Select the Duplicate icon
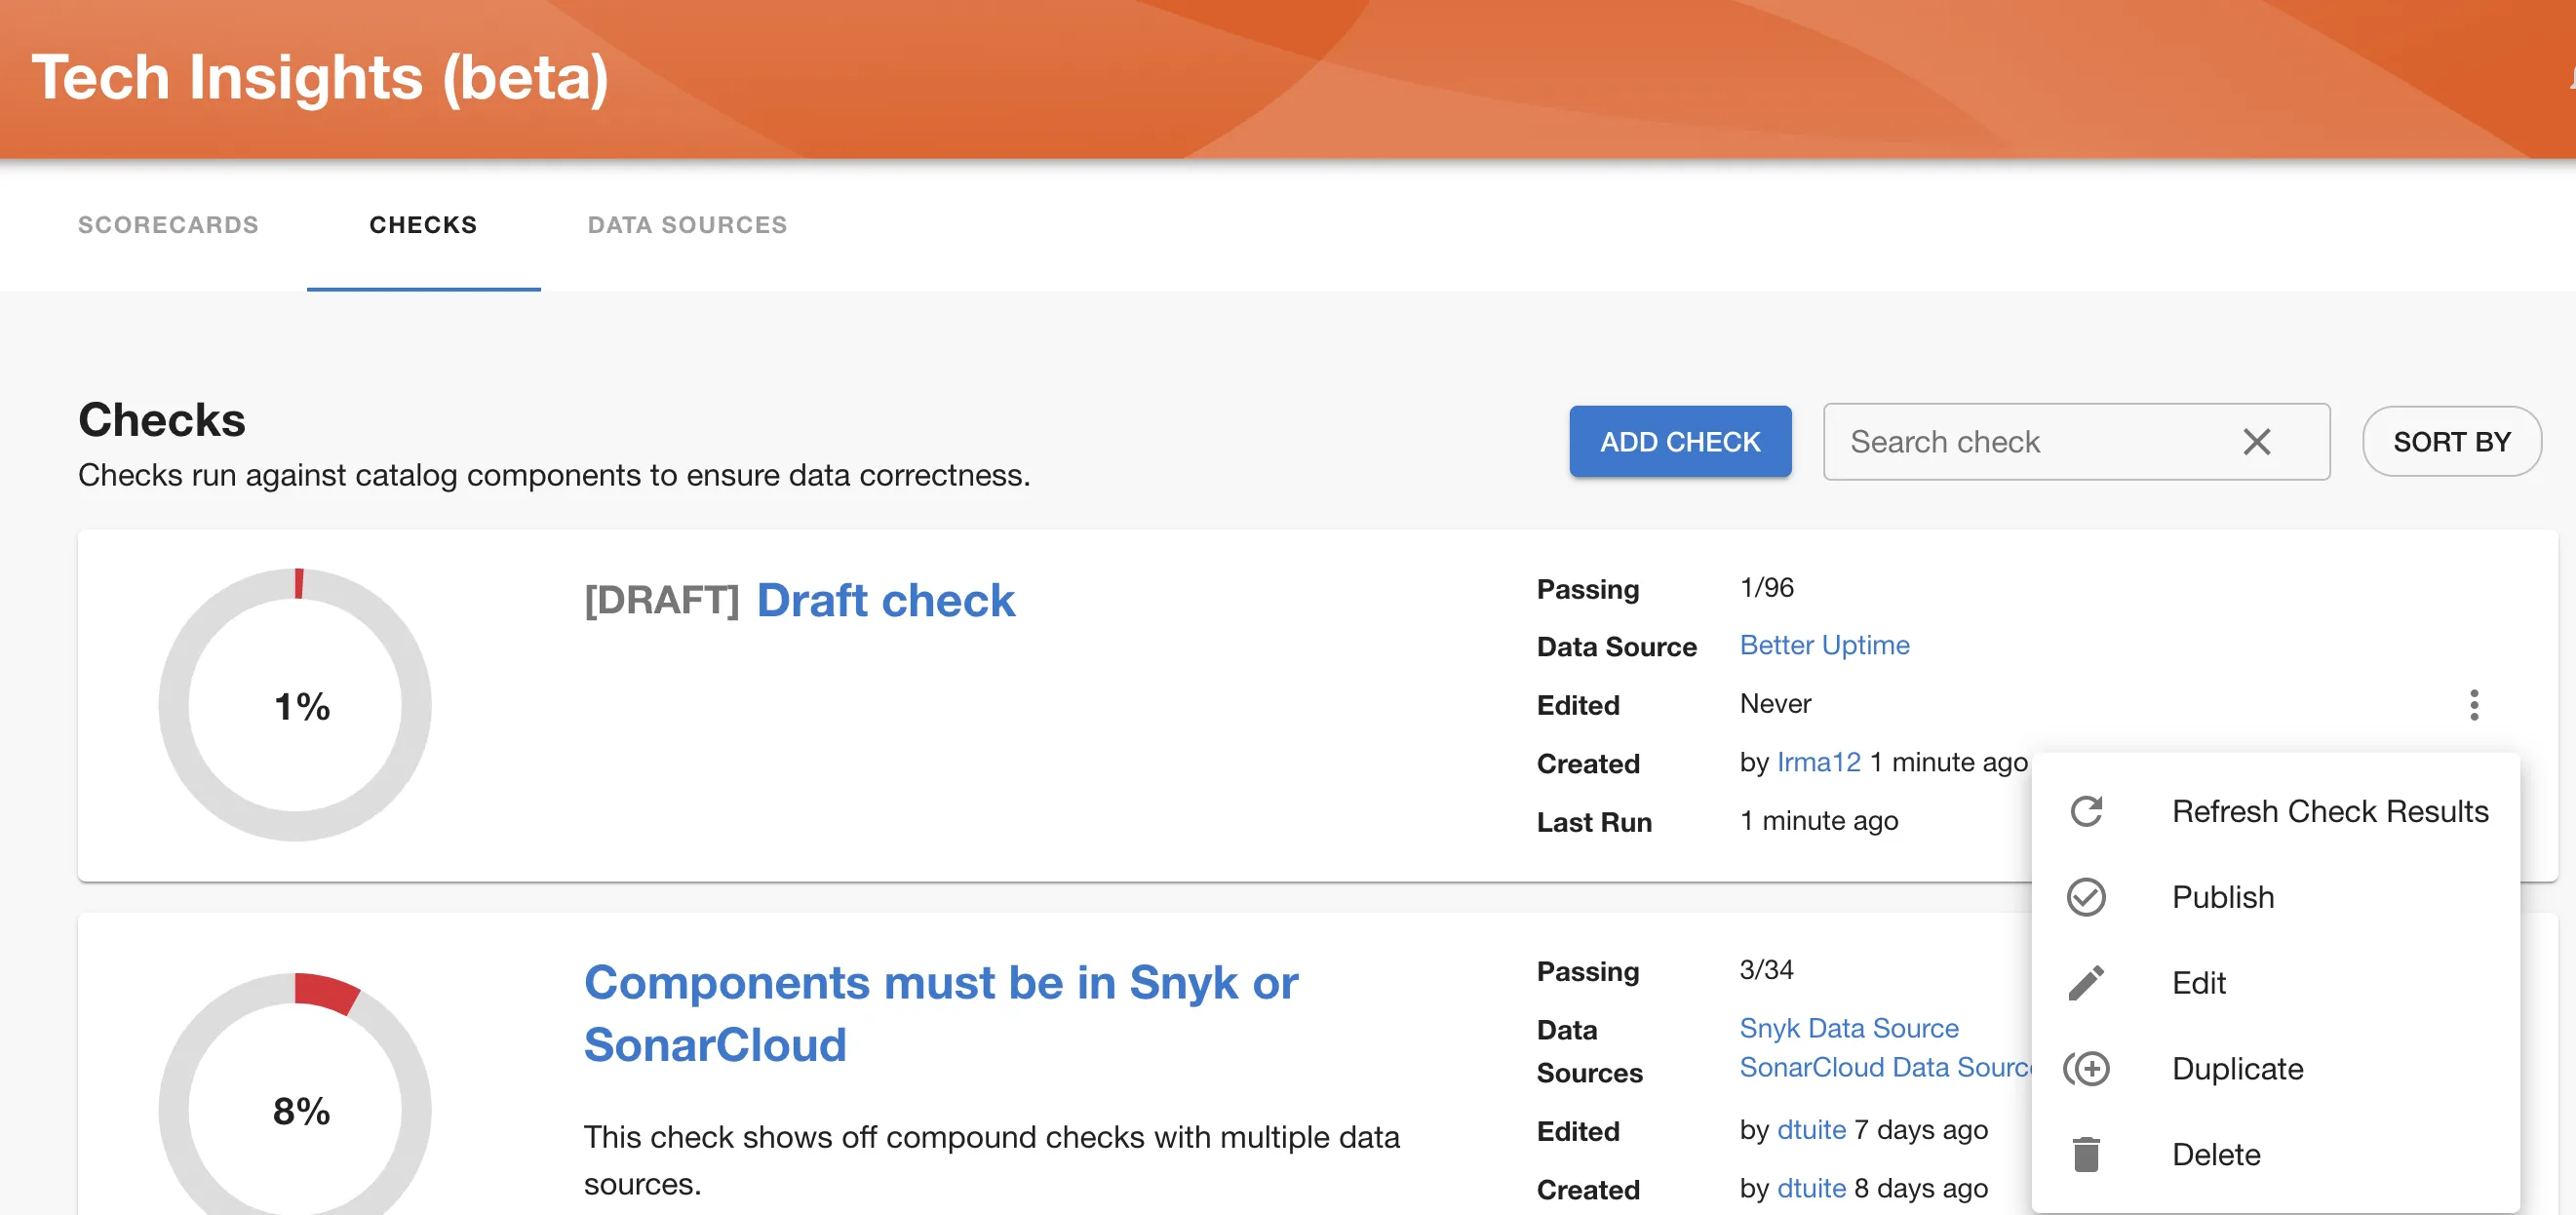The image size is (2576, 1215). coord(2088,1068)
